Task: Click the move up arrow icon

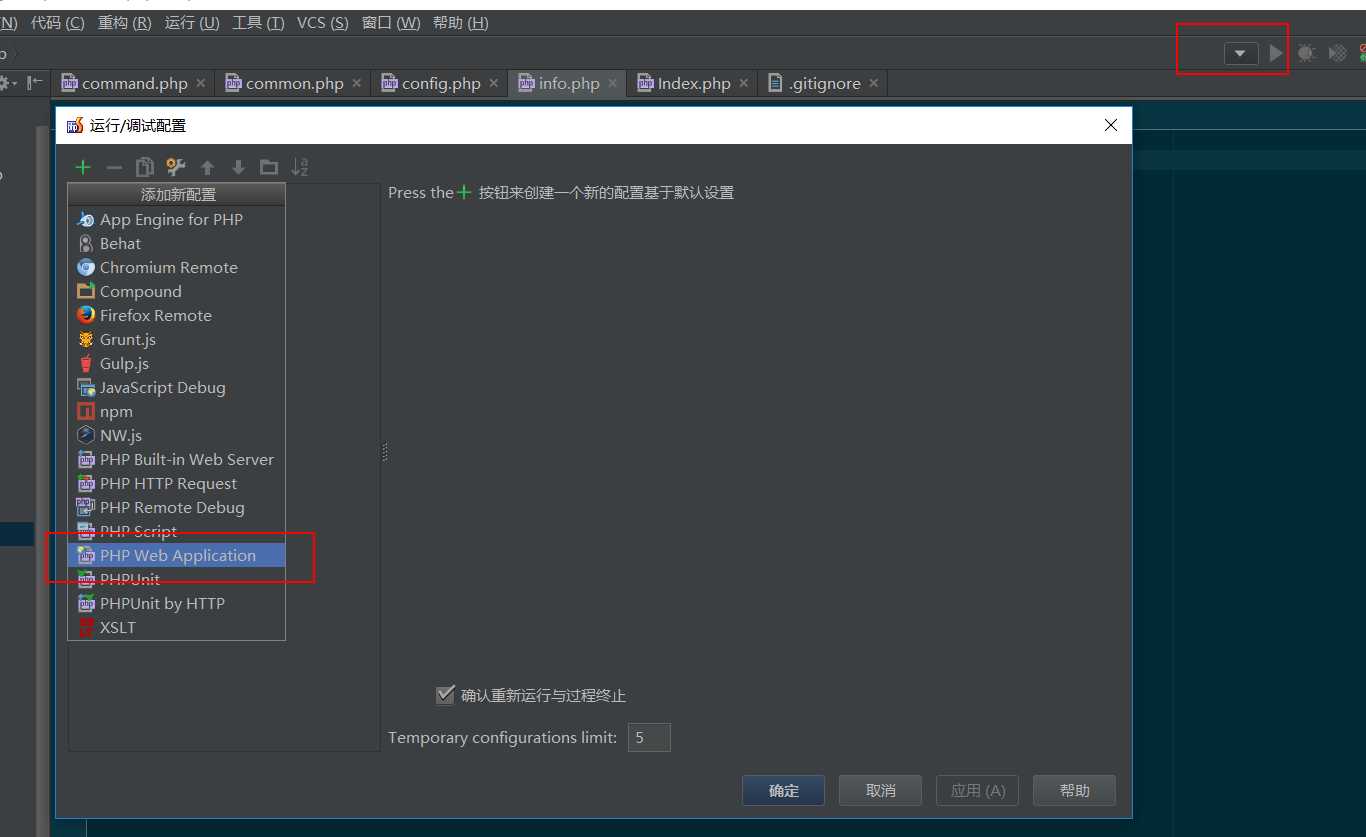Action: tap(207, 167)
